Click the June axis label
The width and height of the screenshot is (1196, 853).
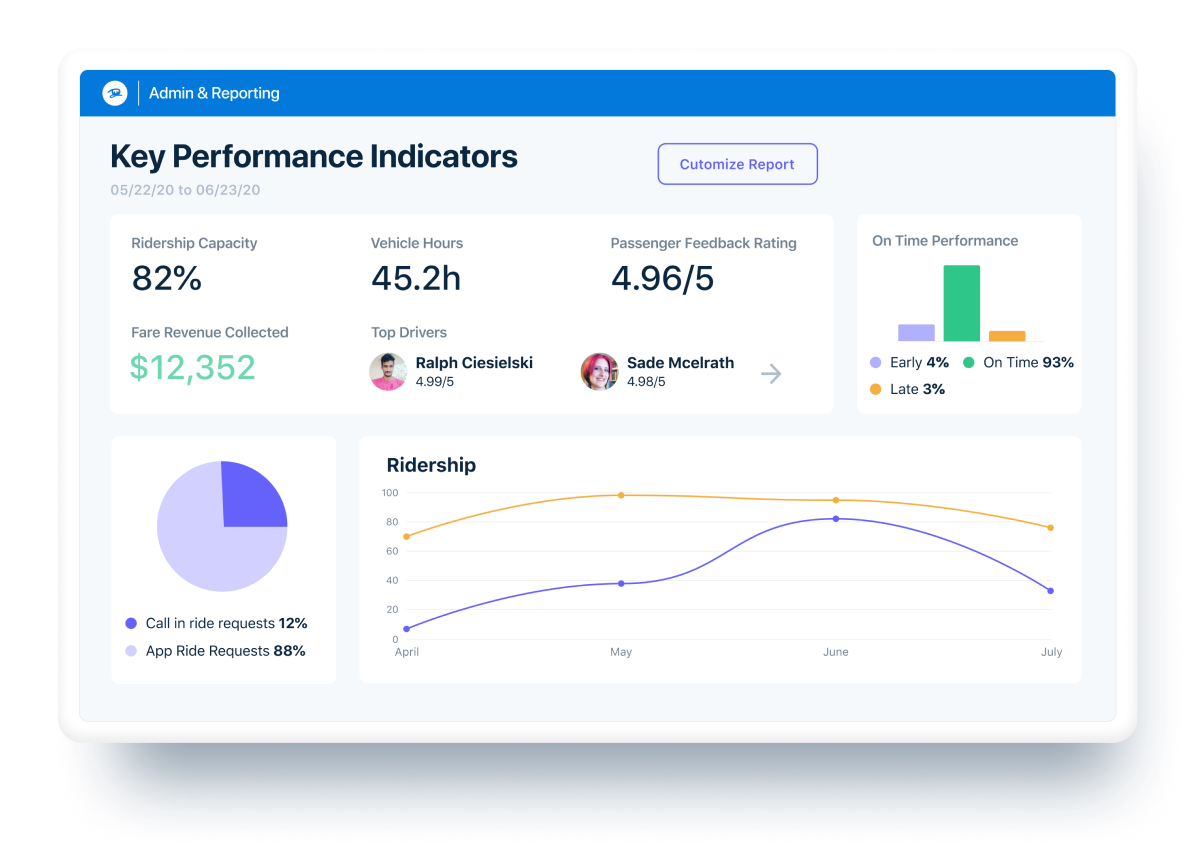pos(836,652)
